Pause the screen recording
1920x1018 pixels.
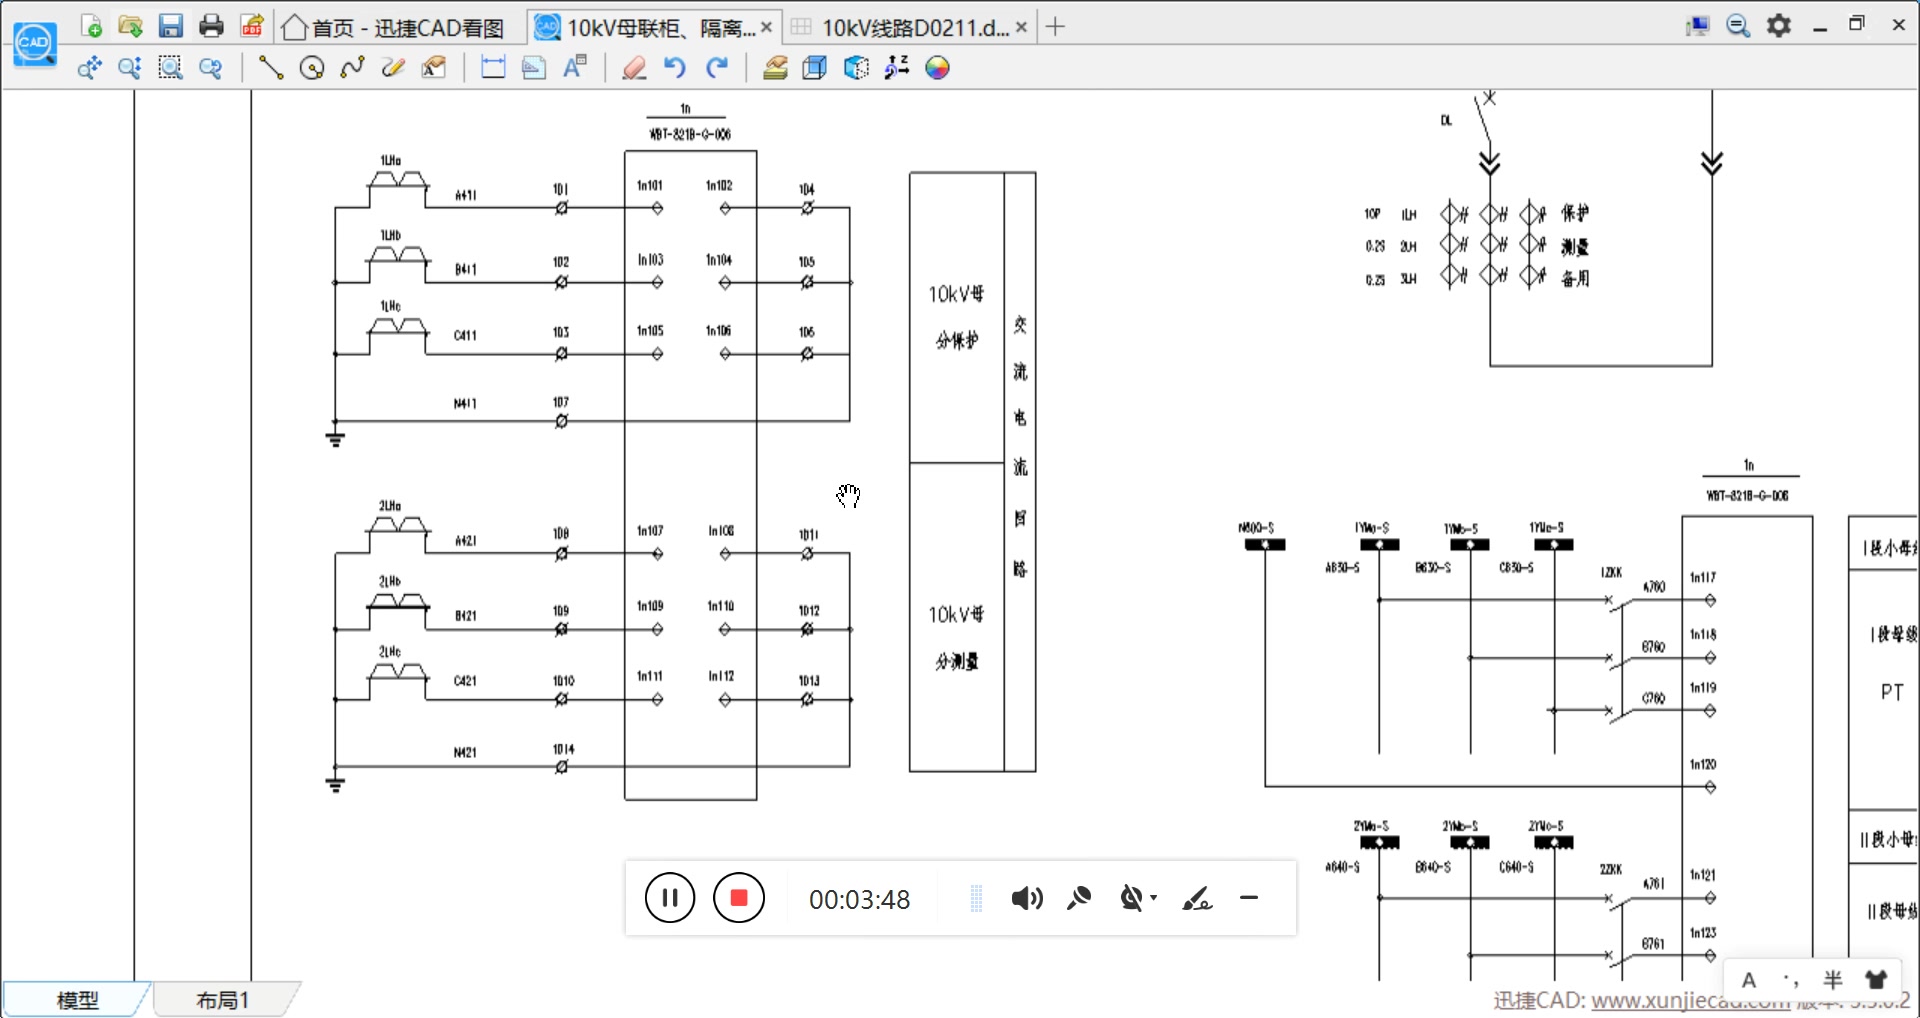click(670, 898)
